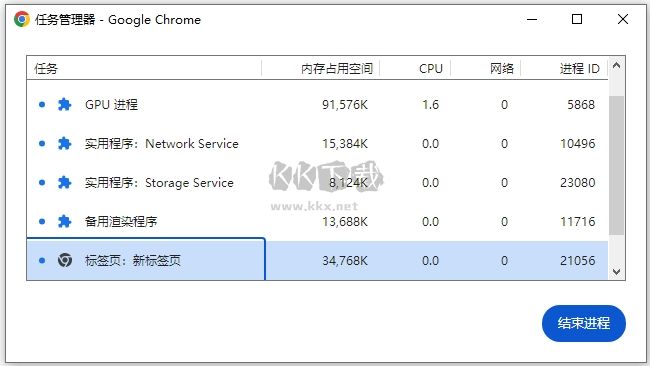Click the Chrome icon of 新标签页 row

(x=65, y=260)
